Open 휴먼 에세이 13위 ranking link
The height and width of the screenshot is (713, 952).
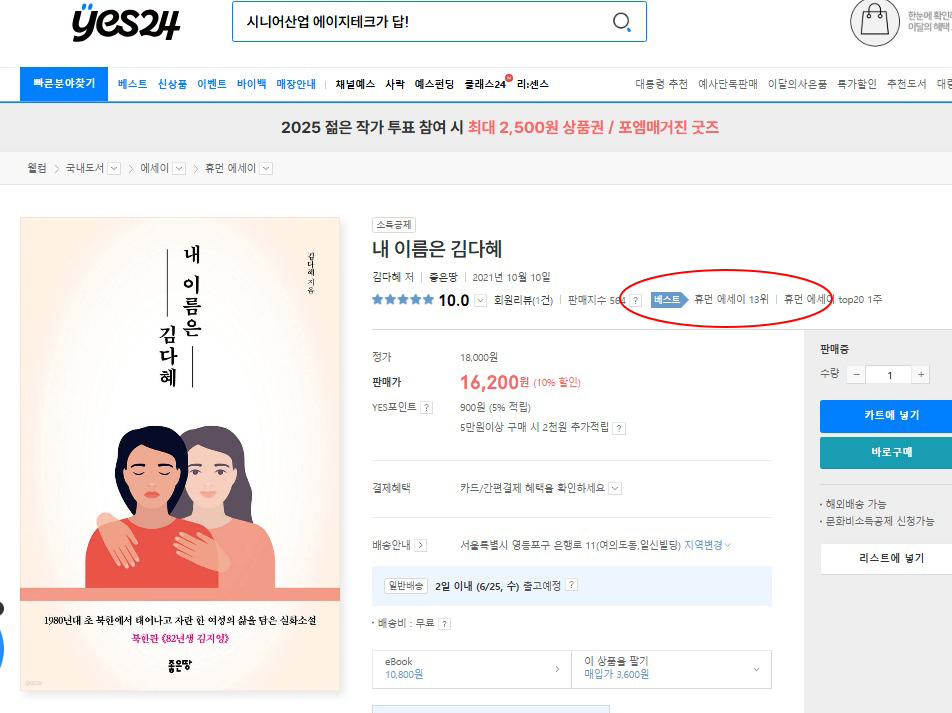731,299
